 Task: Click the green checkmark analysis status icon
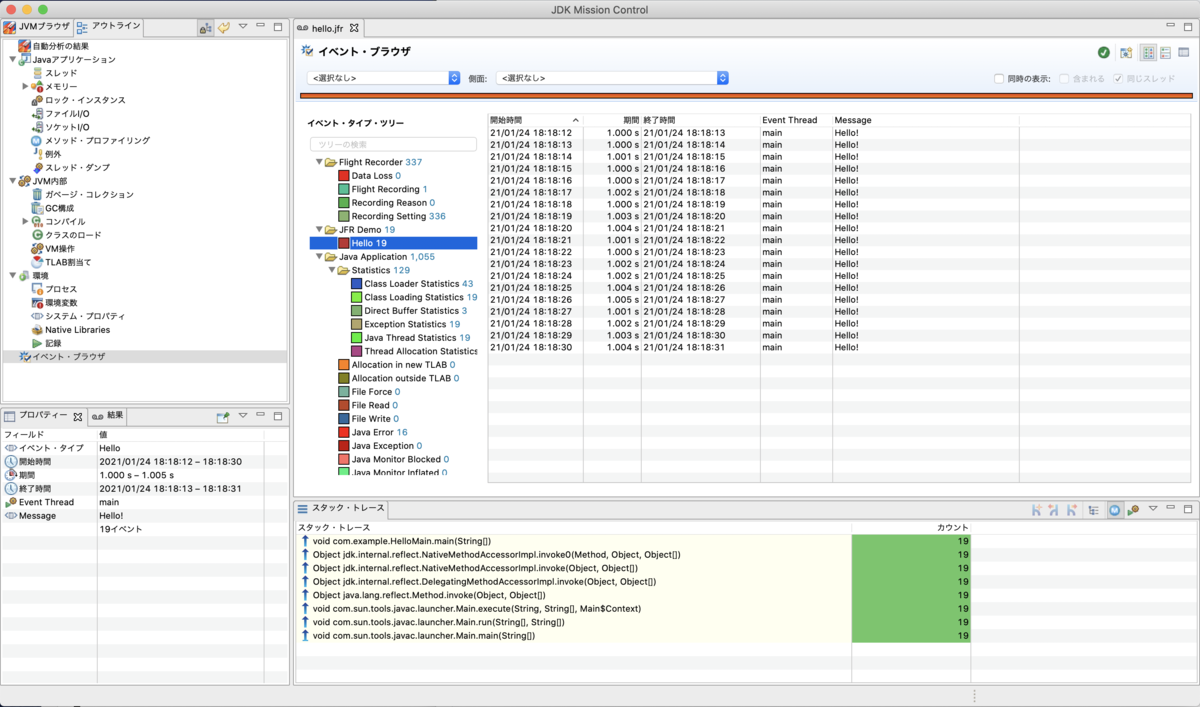(1103, 53)
